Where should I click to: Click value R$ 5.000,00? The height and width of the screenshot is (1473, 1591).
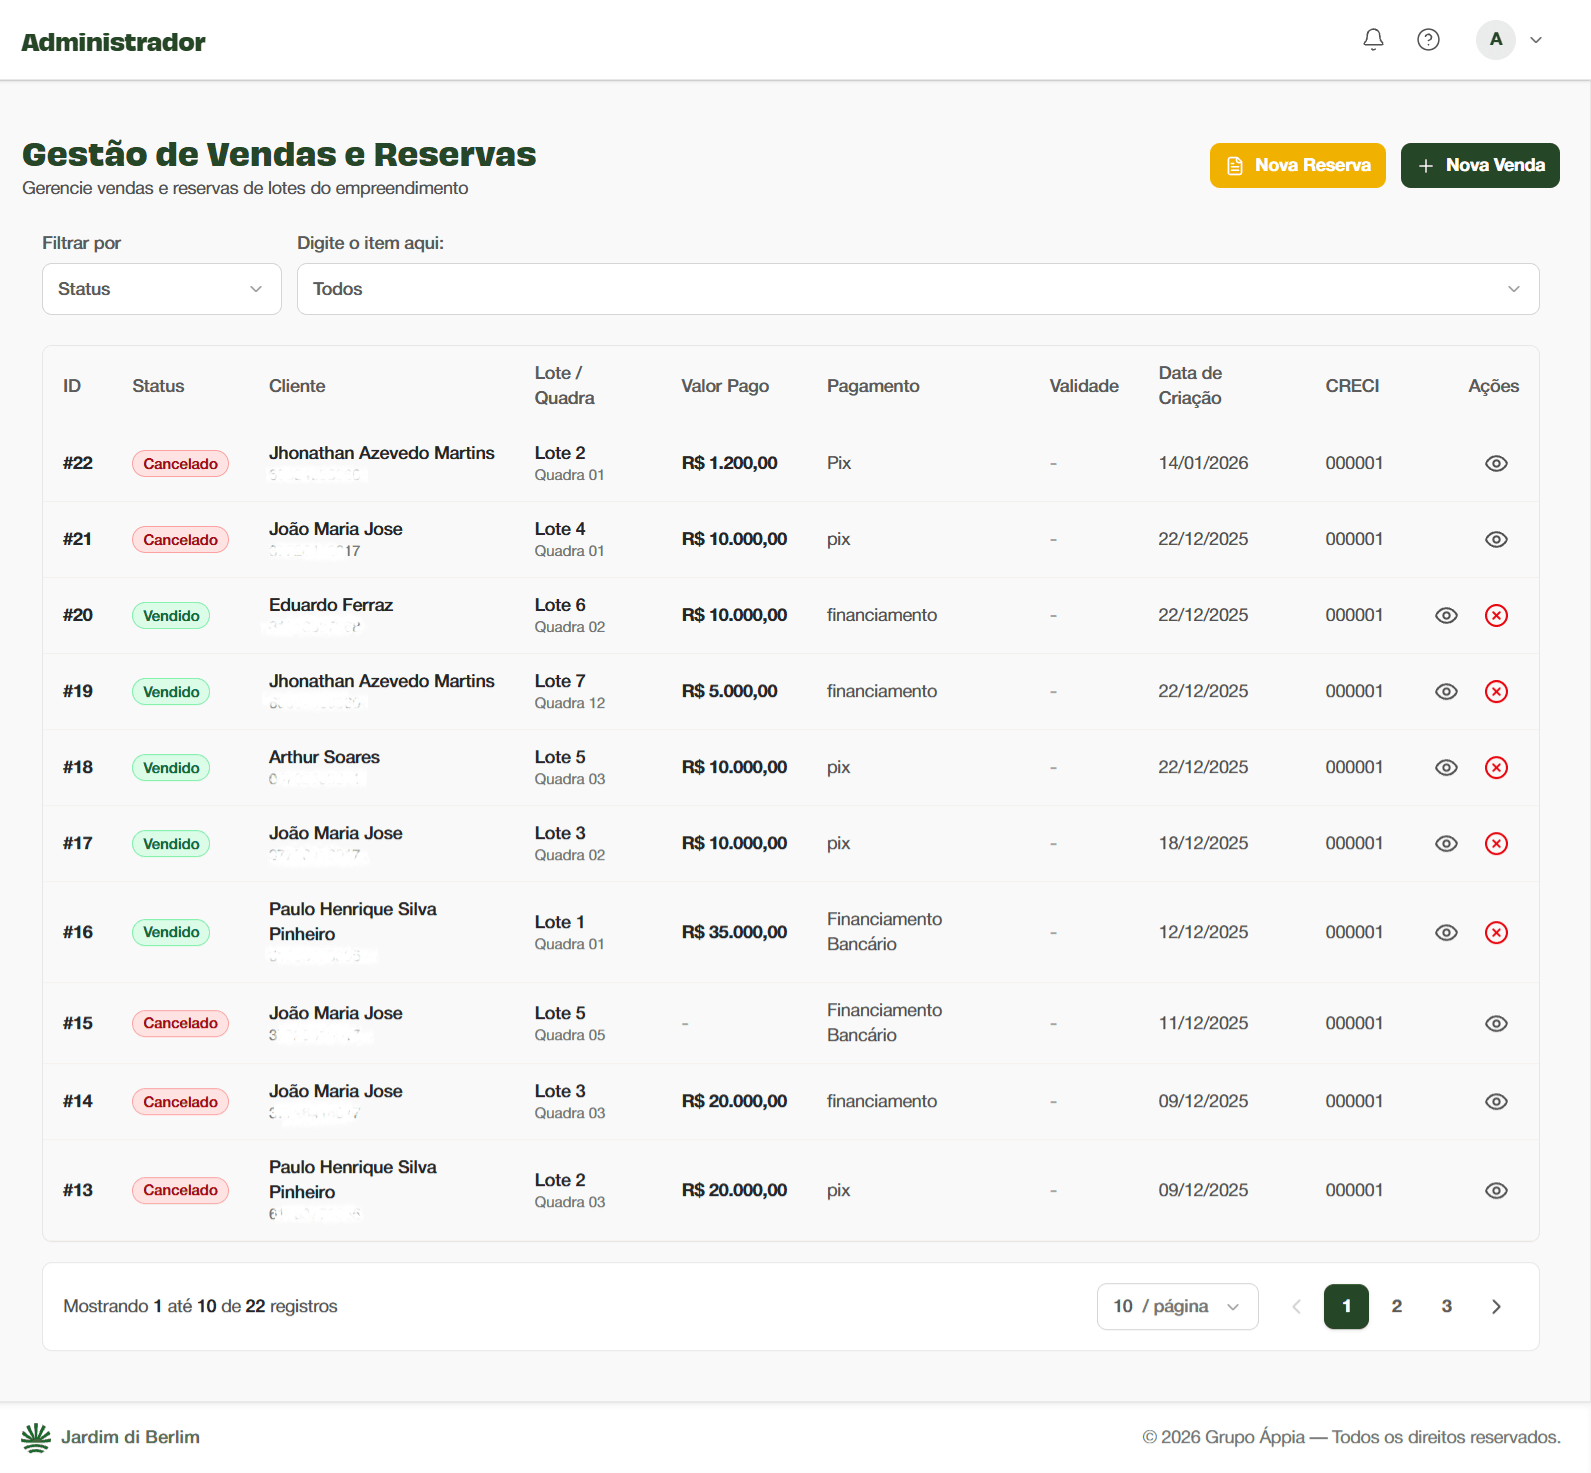730,691
